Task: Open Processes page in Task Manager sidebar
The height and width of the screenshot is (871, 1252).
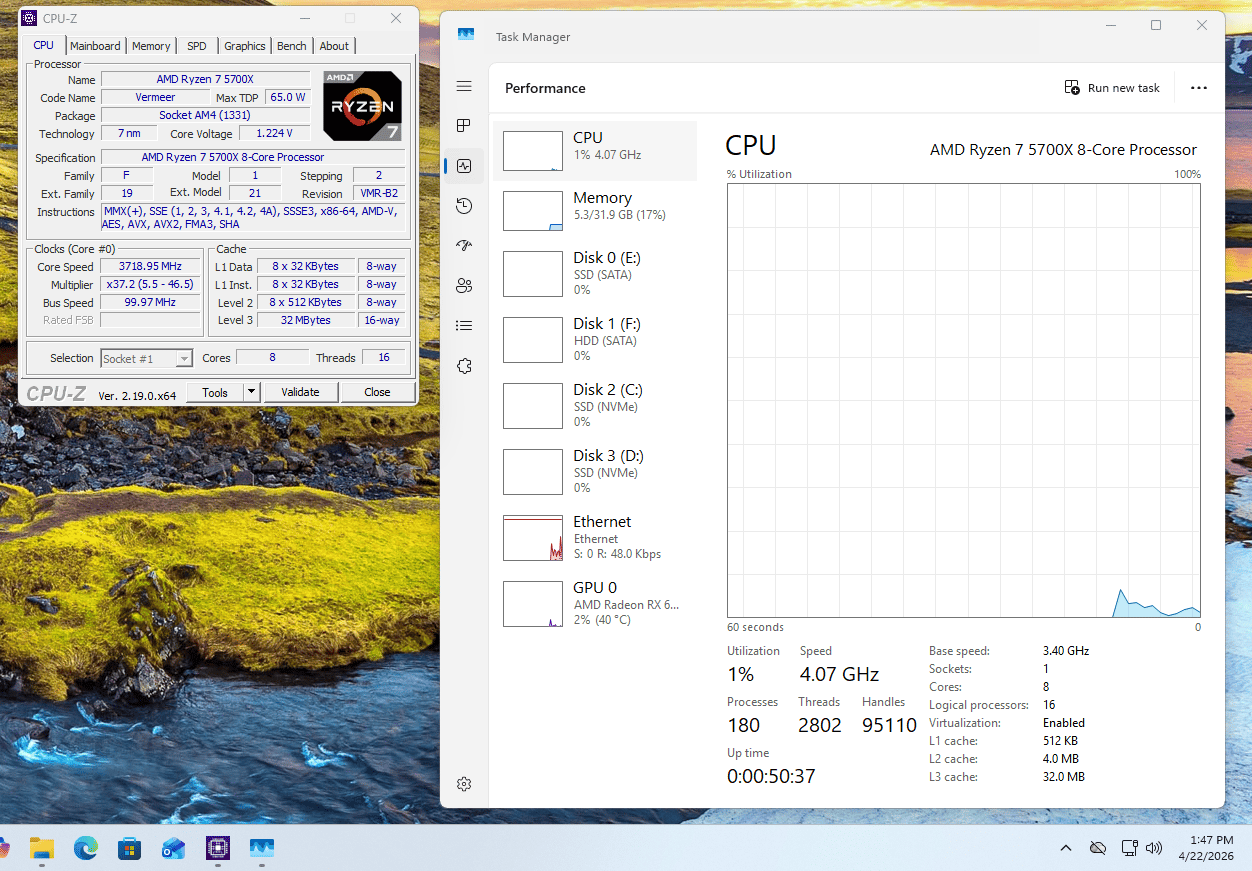Action: (464, 126)
